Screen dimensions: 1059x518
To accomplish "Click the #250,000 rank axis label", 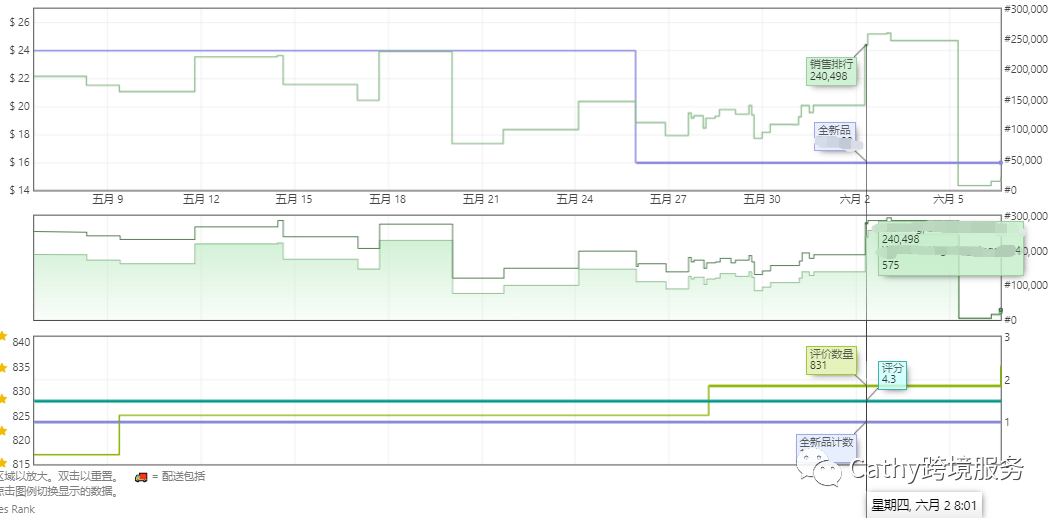I will click(x=1026, y=38).
